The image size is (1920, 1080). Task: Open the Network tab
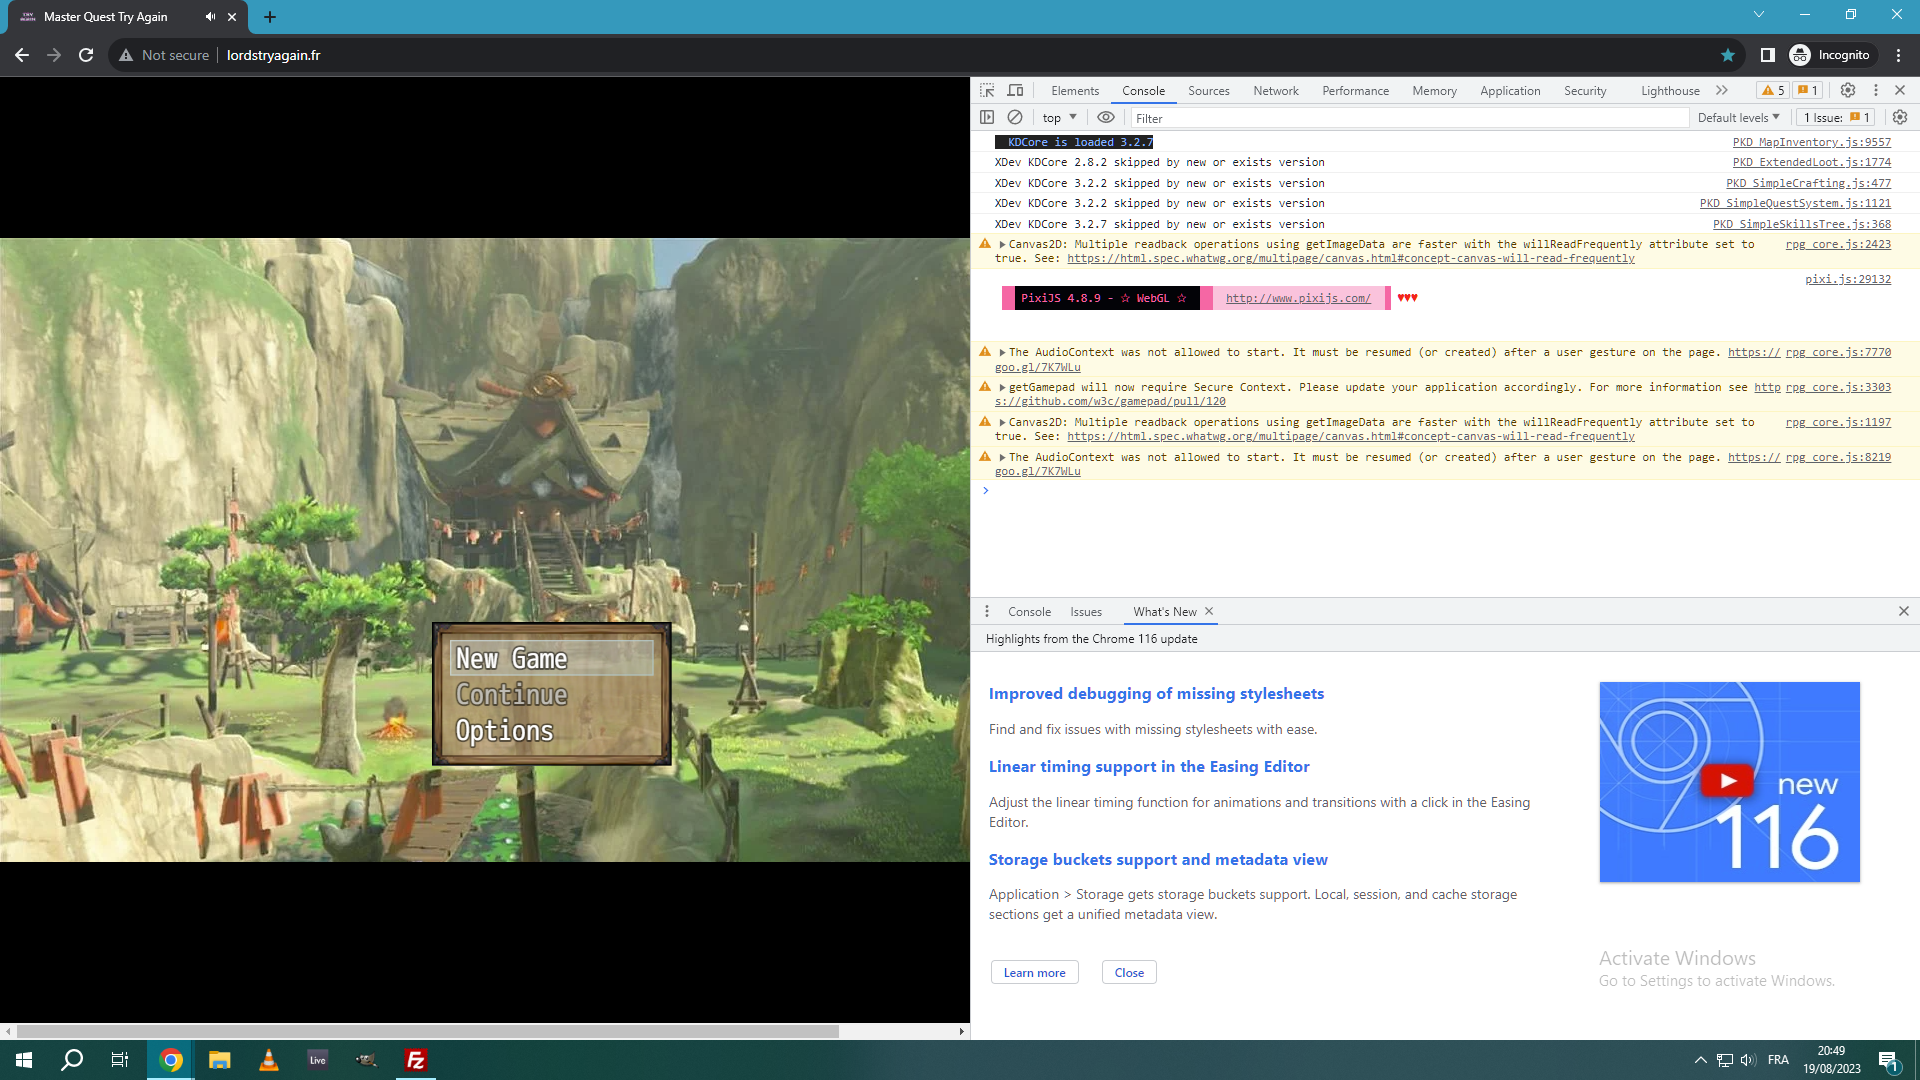1276,90
